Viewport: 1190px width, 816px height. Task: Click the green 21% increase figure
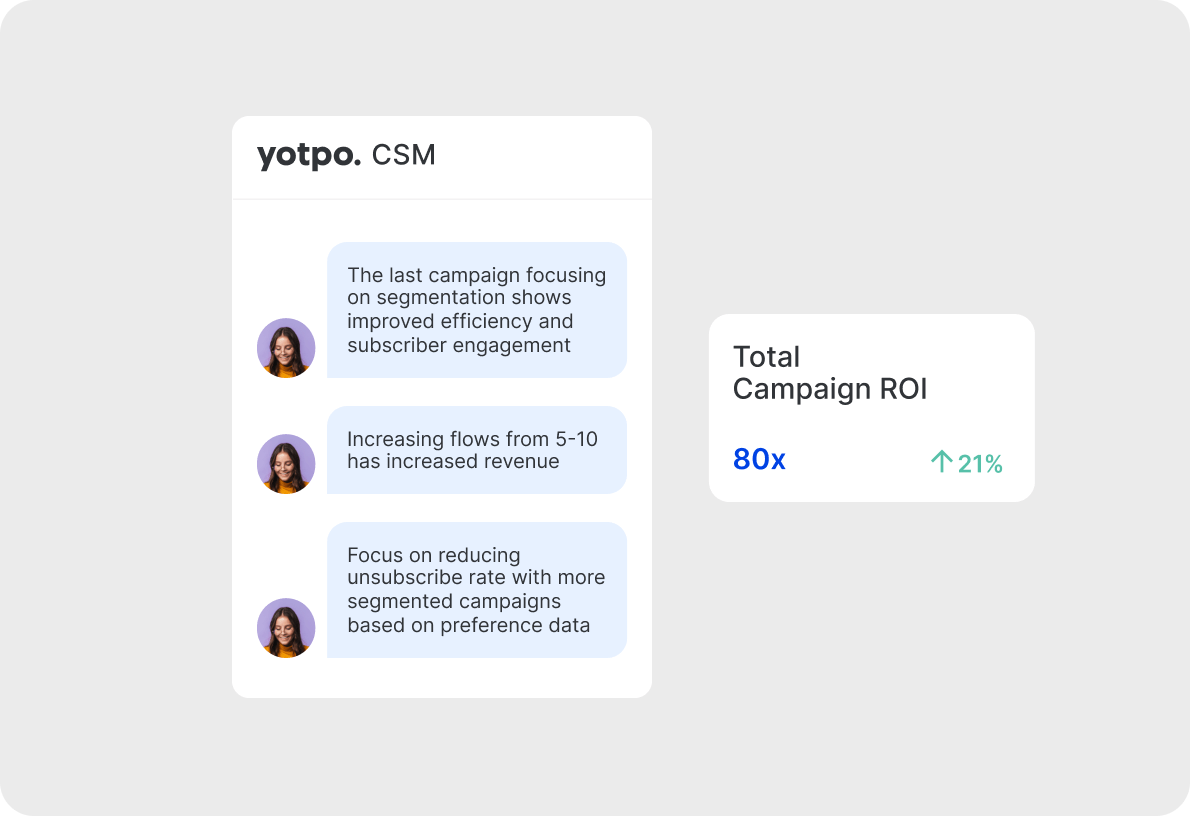(x=980, y=464)
